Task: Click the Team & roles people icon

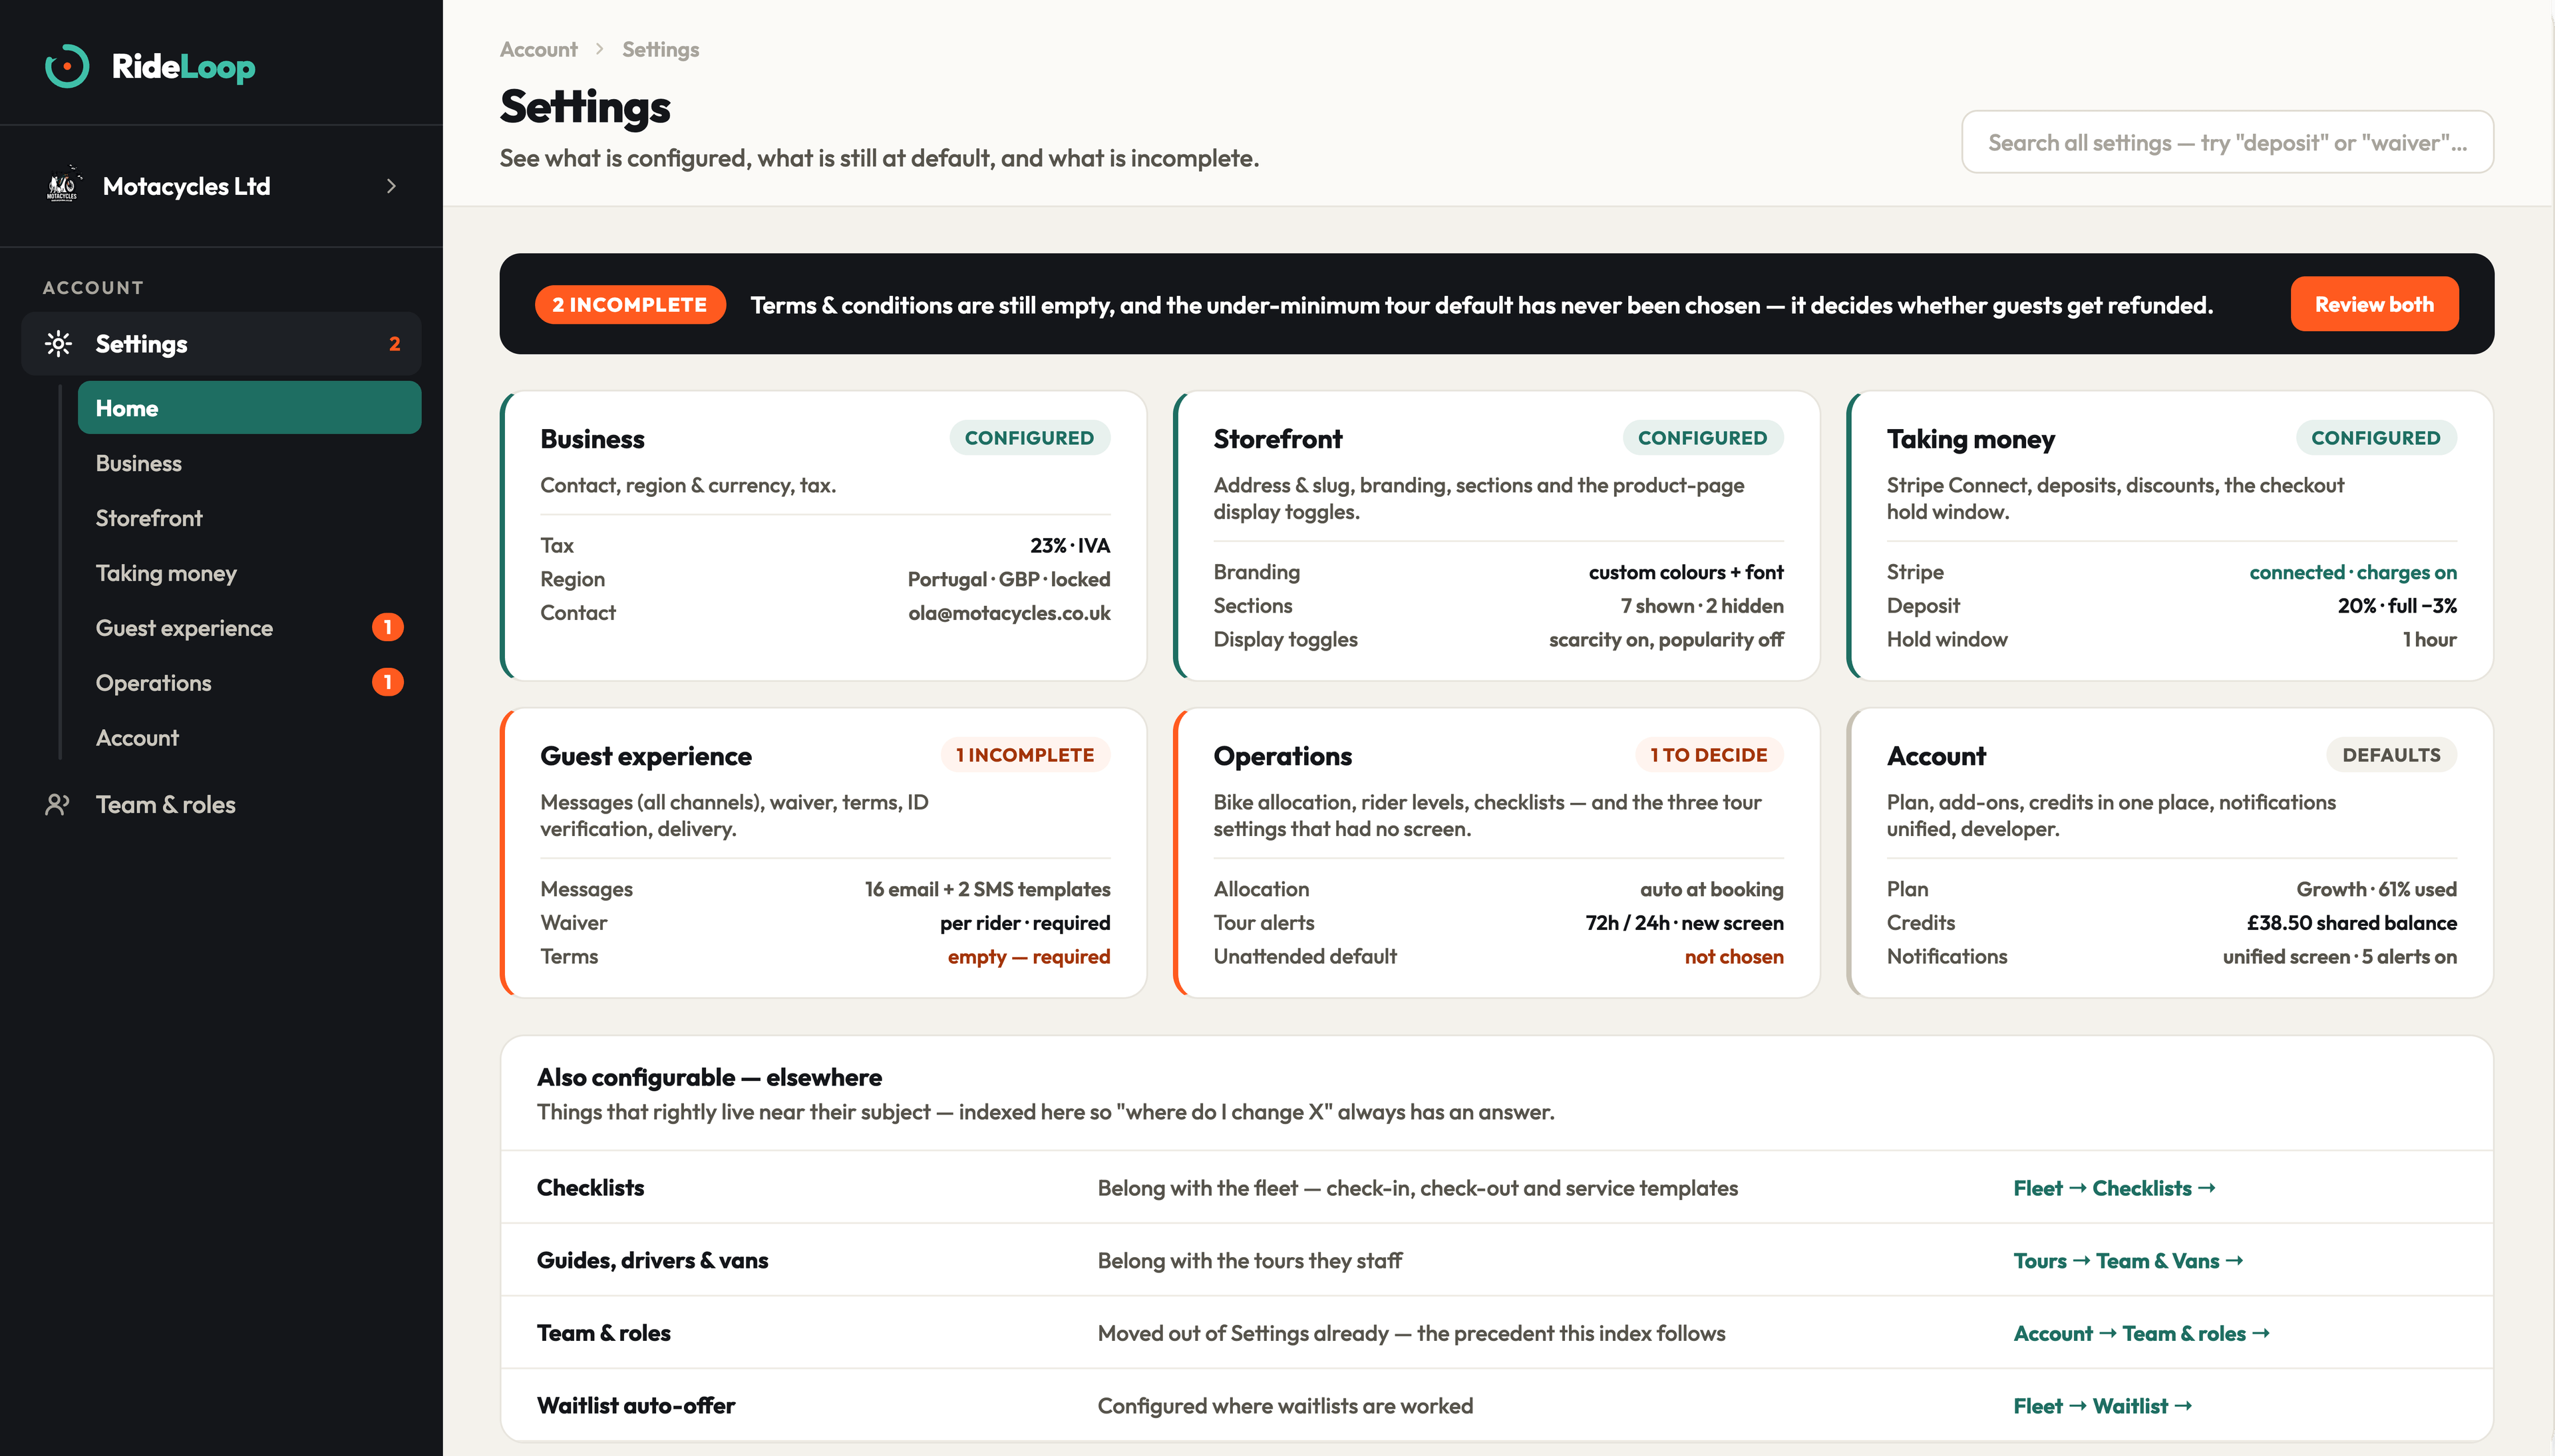Action: (x=57, y=804)
